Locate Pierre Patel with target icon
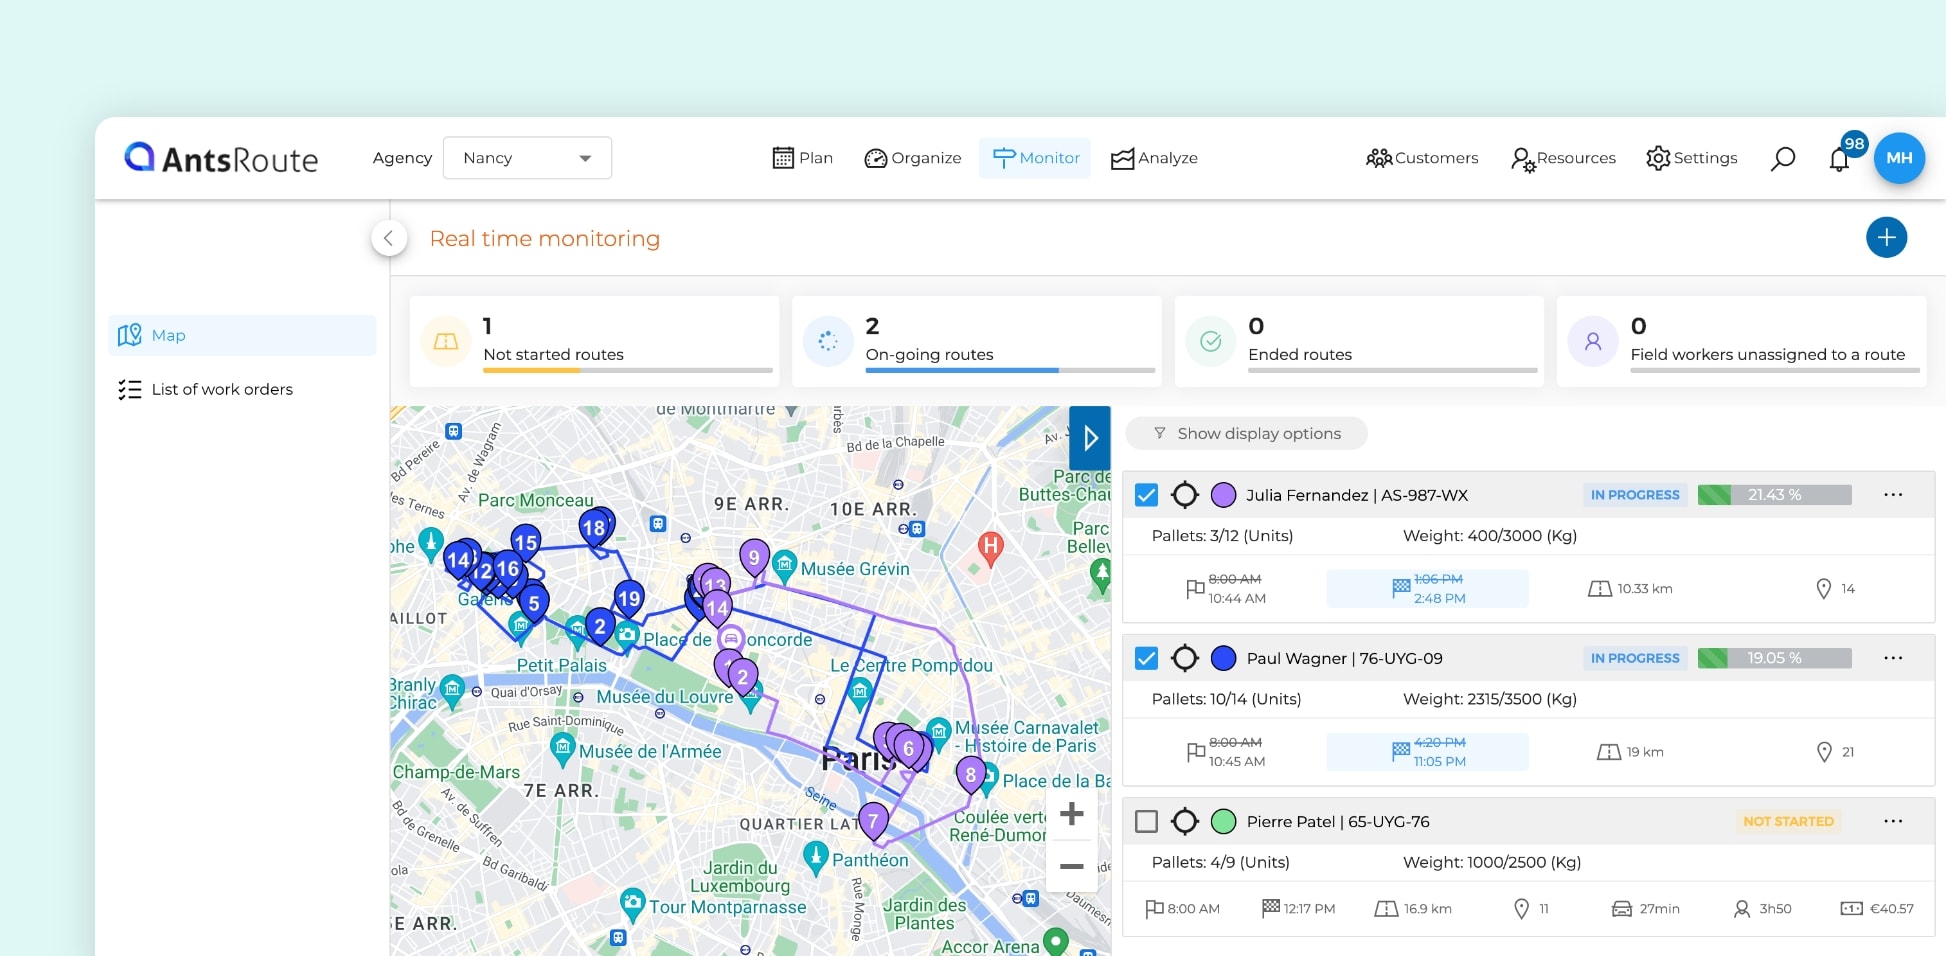This screenshot has width=1946, height=956. (1185, 821)
